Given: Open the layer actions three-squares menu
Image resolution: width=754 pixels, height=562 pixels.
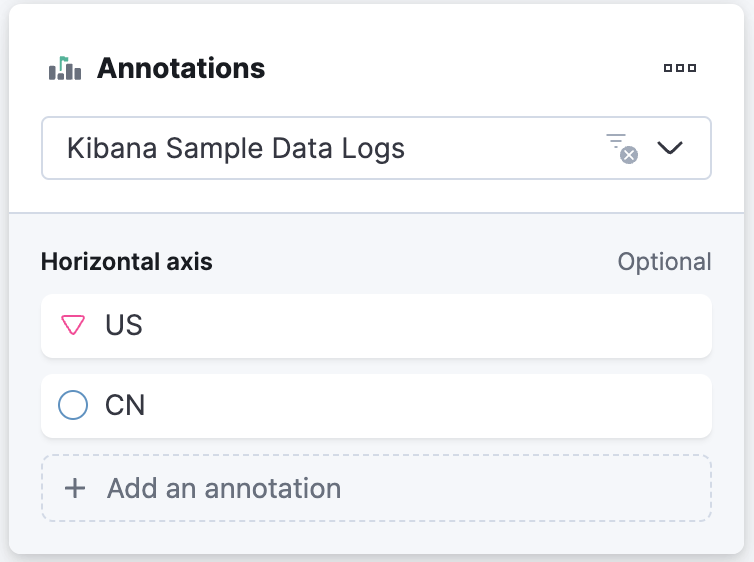Looking at the screenshot, I should pyautogui.click(x=679, y=68).
